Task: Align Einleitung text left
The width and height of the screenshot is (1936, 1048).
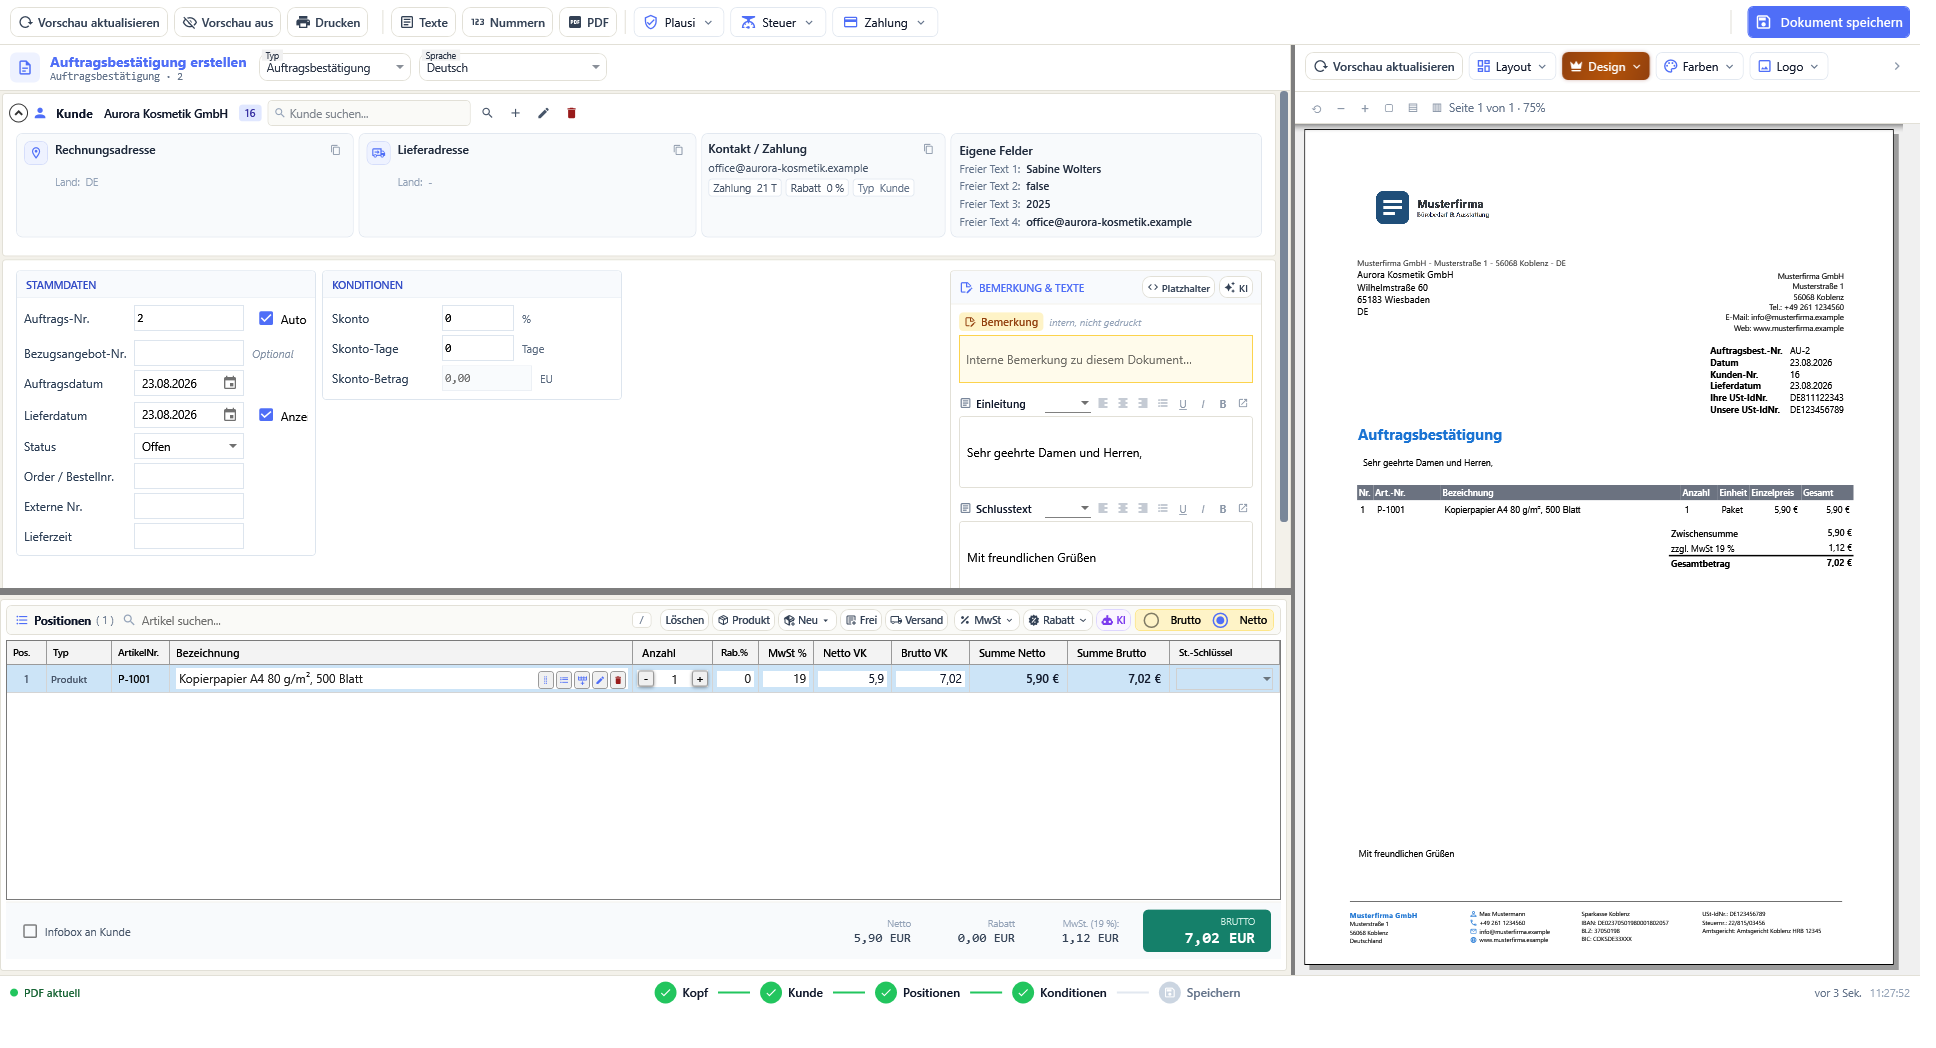Action: tap(1103, 403)
